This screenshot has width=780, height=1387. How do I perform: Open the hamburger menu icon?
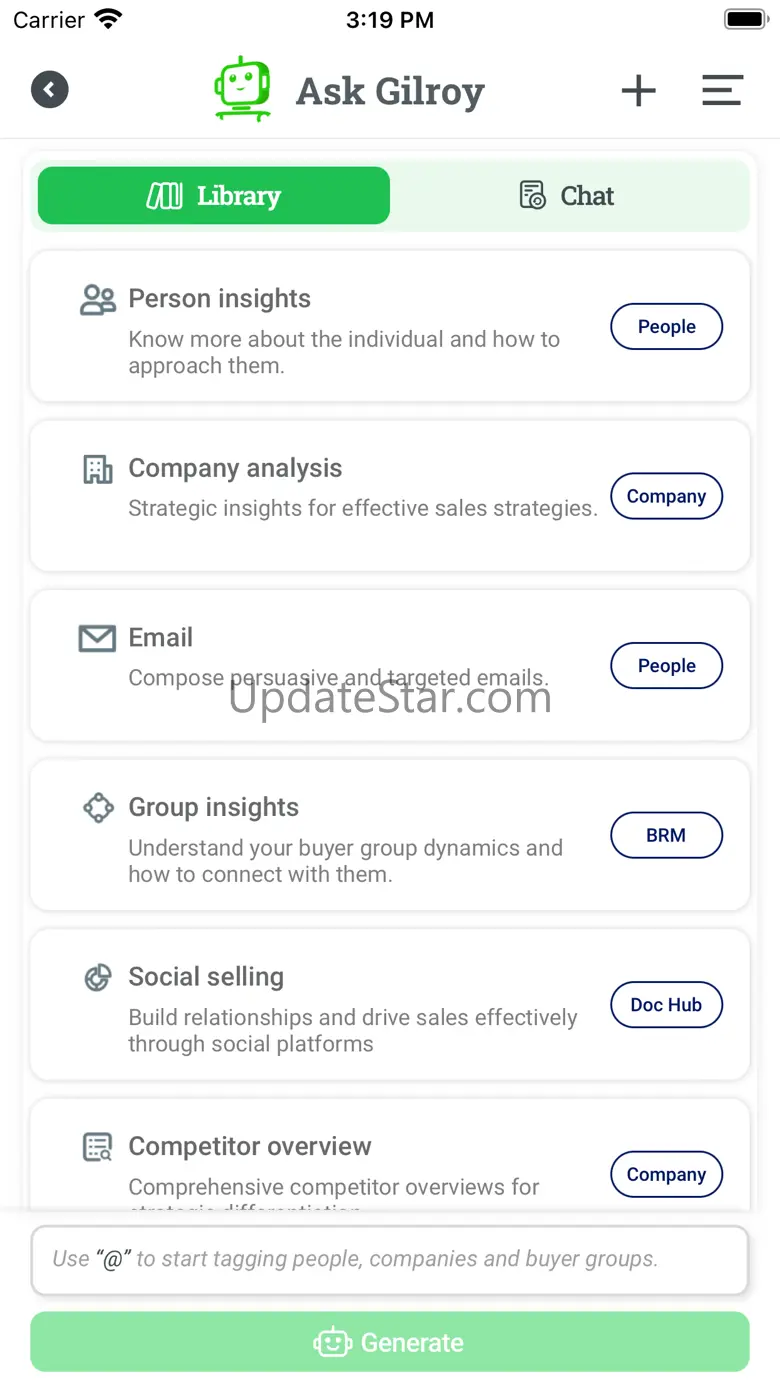tap(721, 90)
